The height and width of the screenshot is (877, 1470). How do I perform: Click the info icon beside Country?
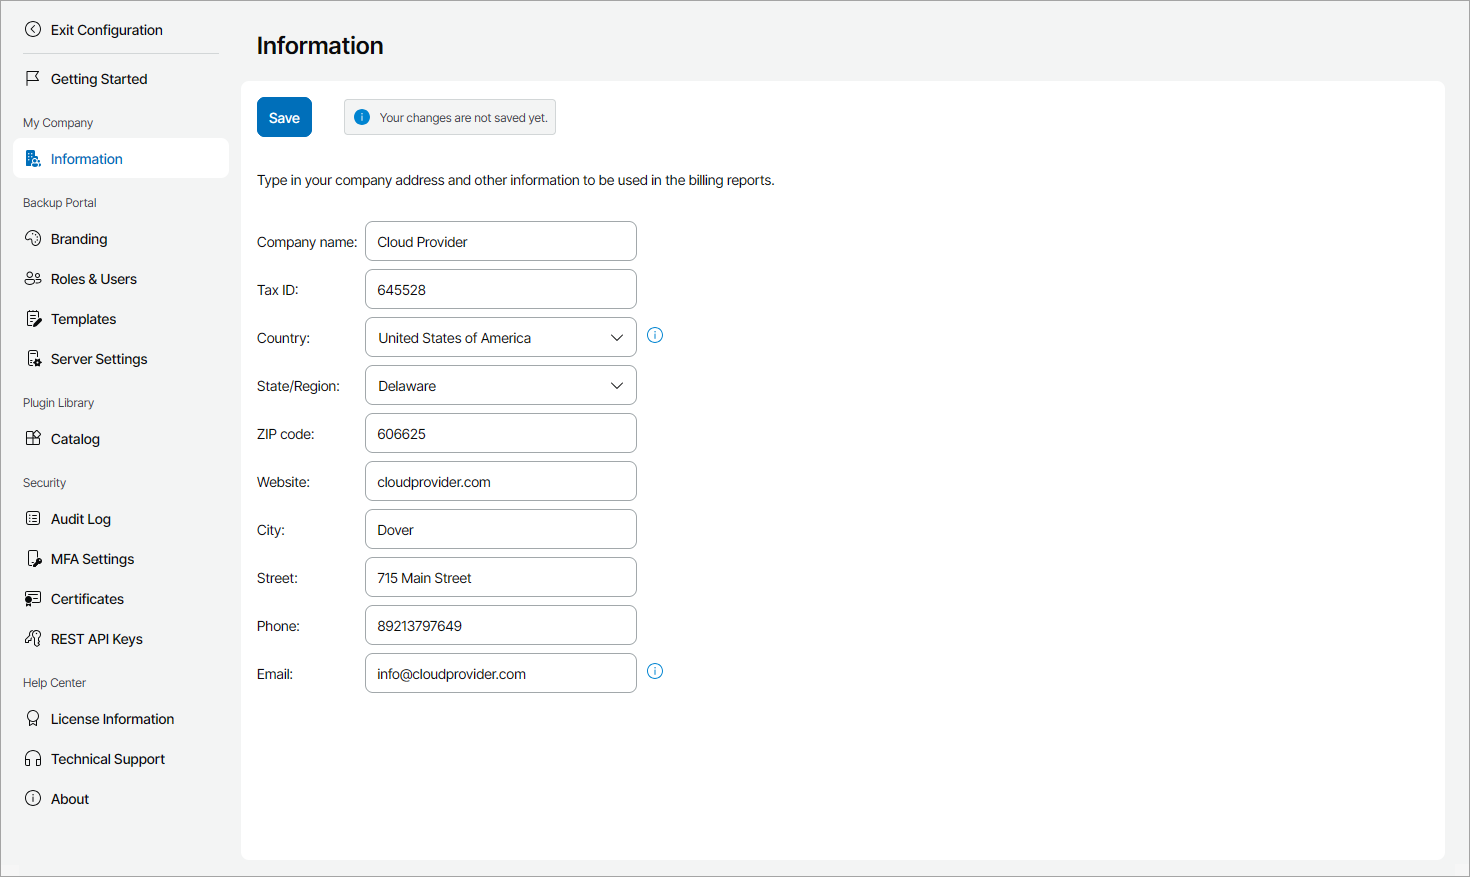click(x=655, y=336)
